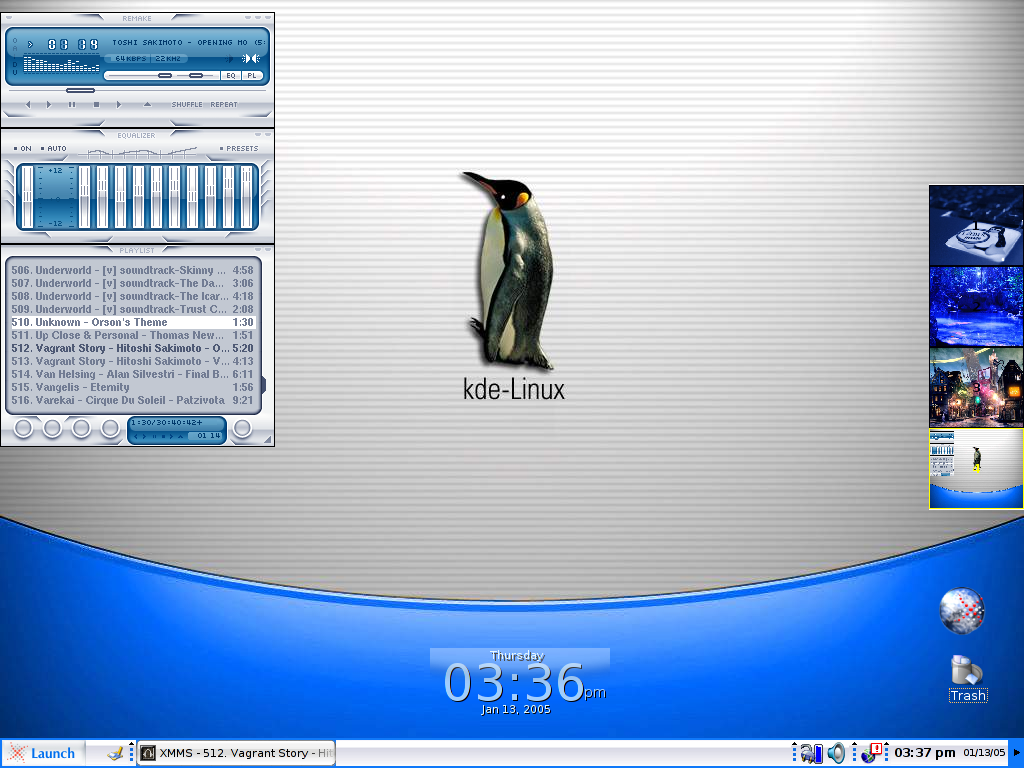The height and width of the screenshot is (768, 1024).
Task: Click the show desktop icon next to Launch
Action: click(115, 754)
